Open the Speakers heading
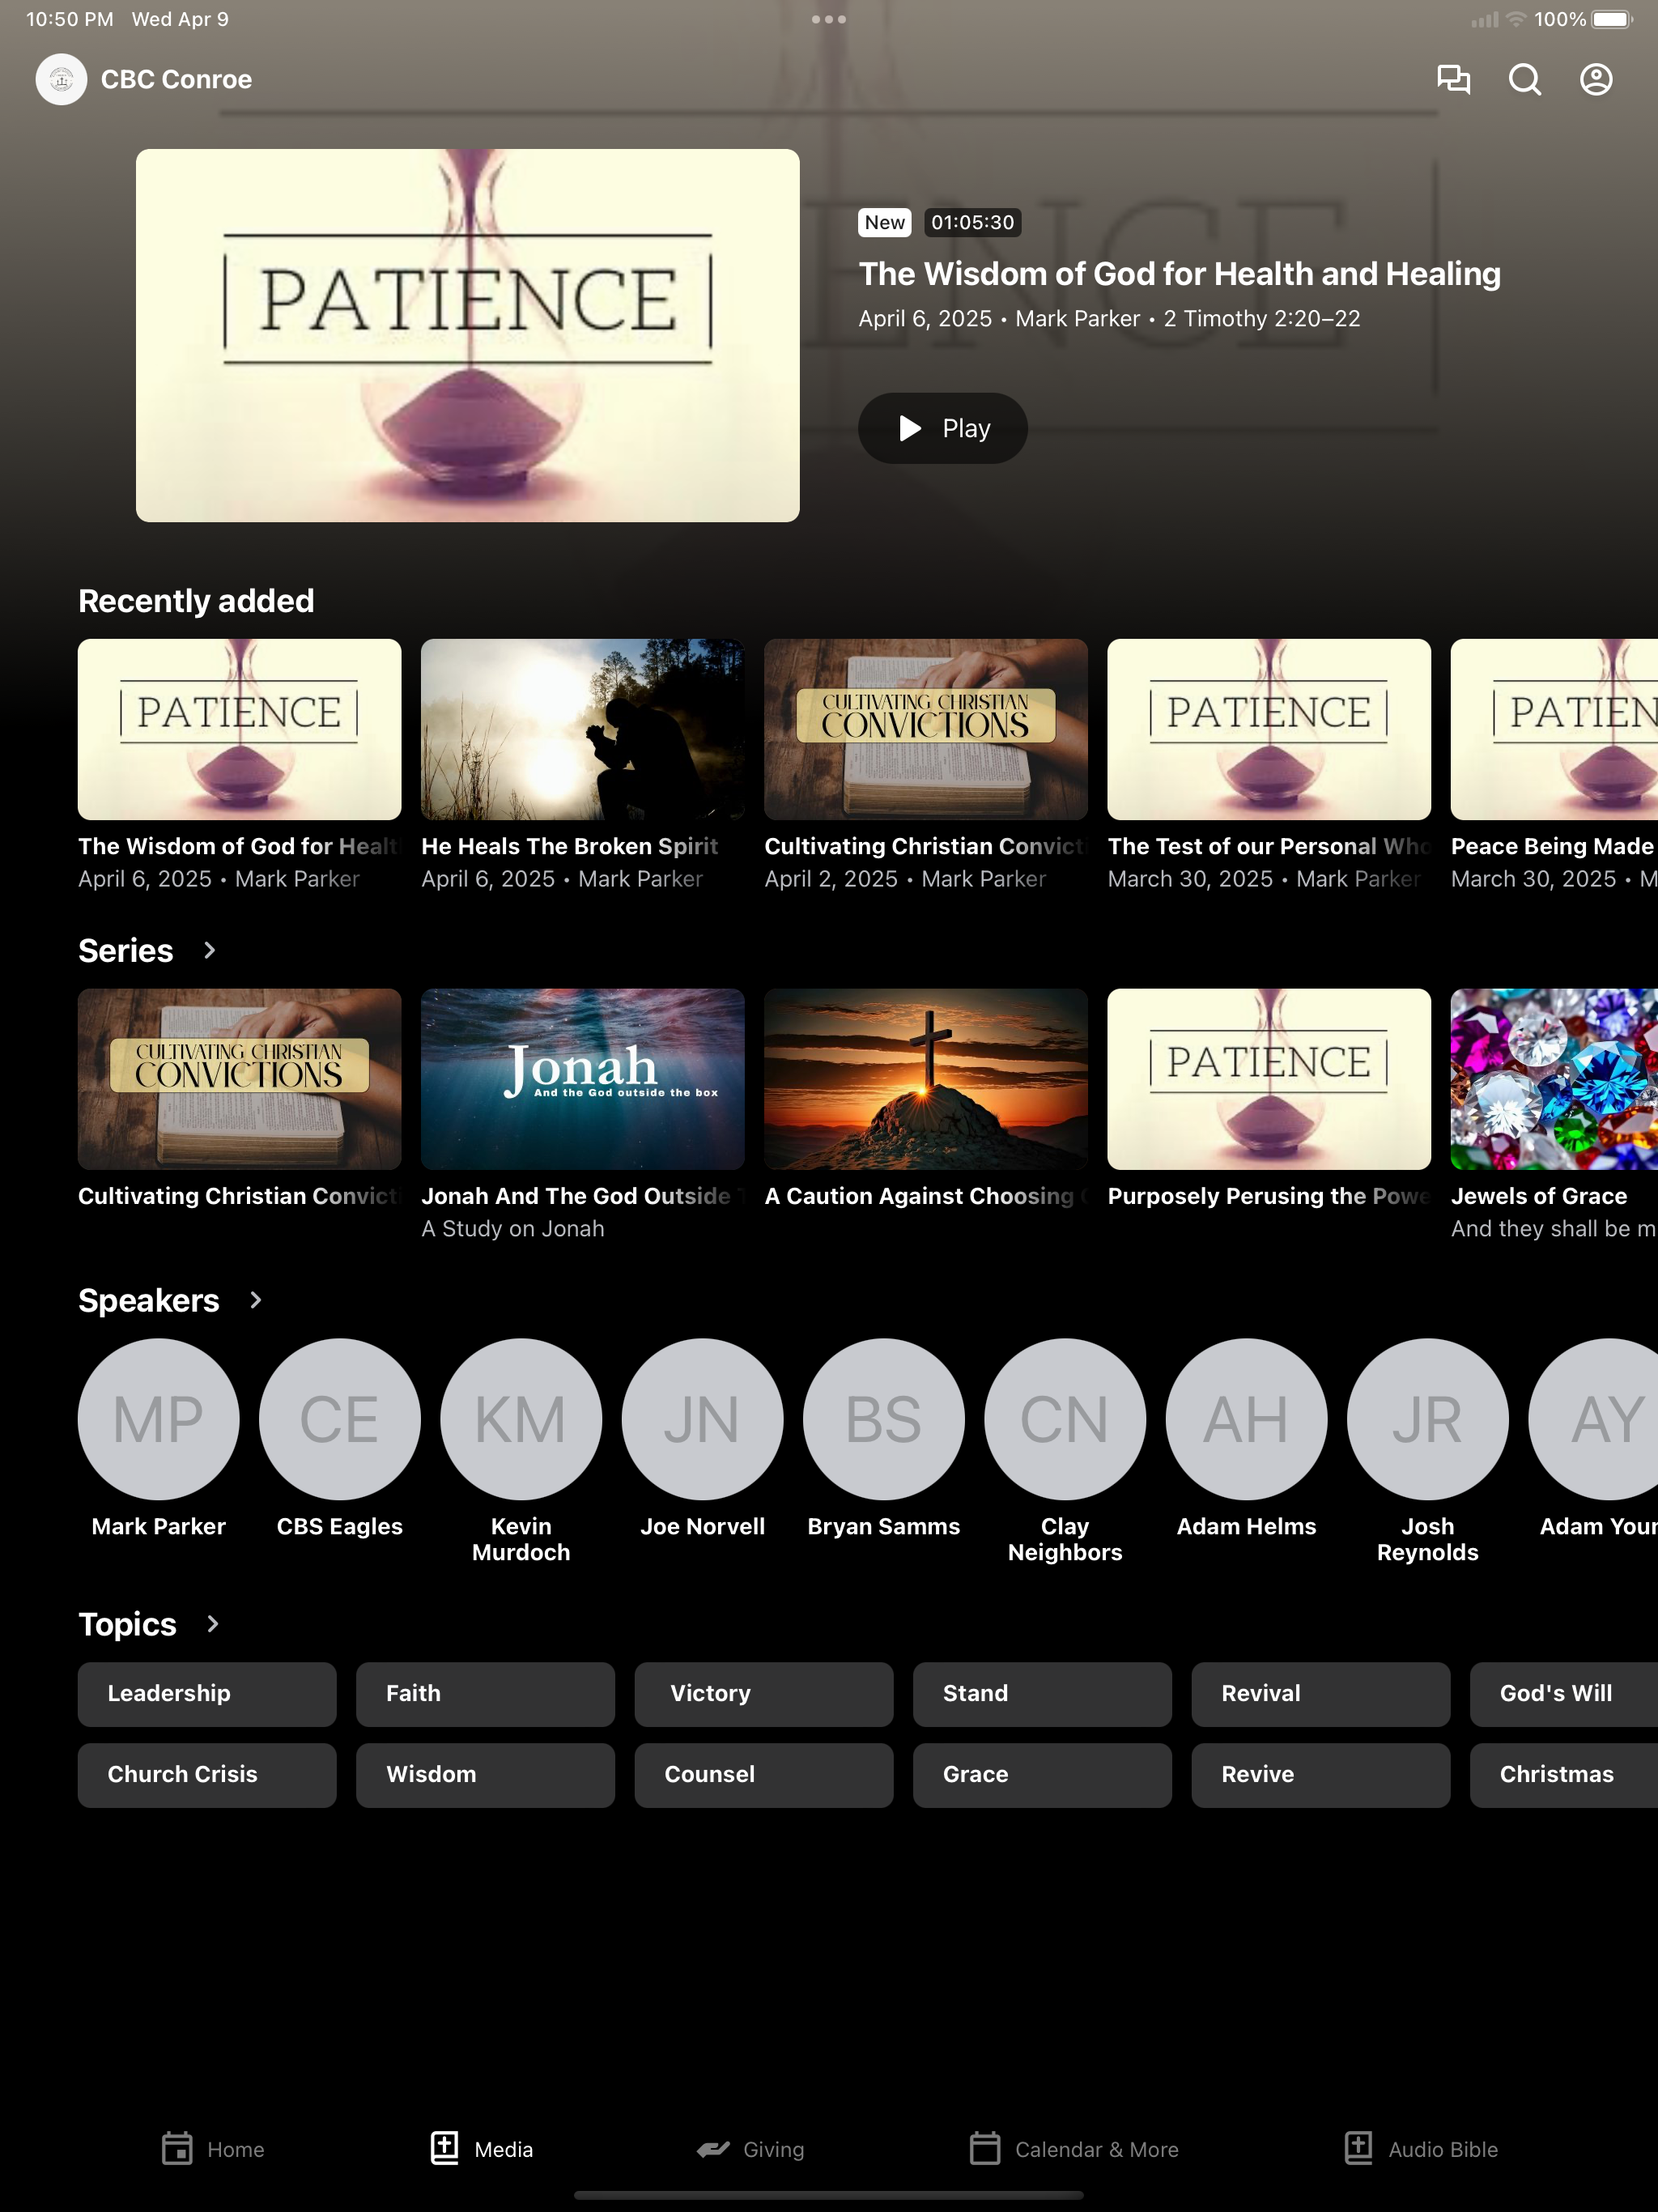This screenshot has height=2212, width=1658. (149, 1300)
